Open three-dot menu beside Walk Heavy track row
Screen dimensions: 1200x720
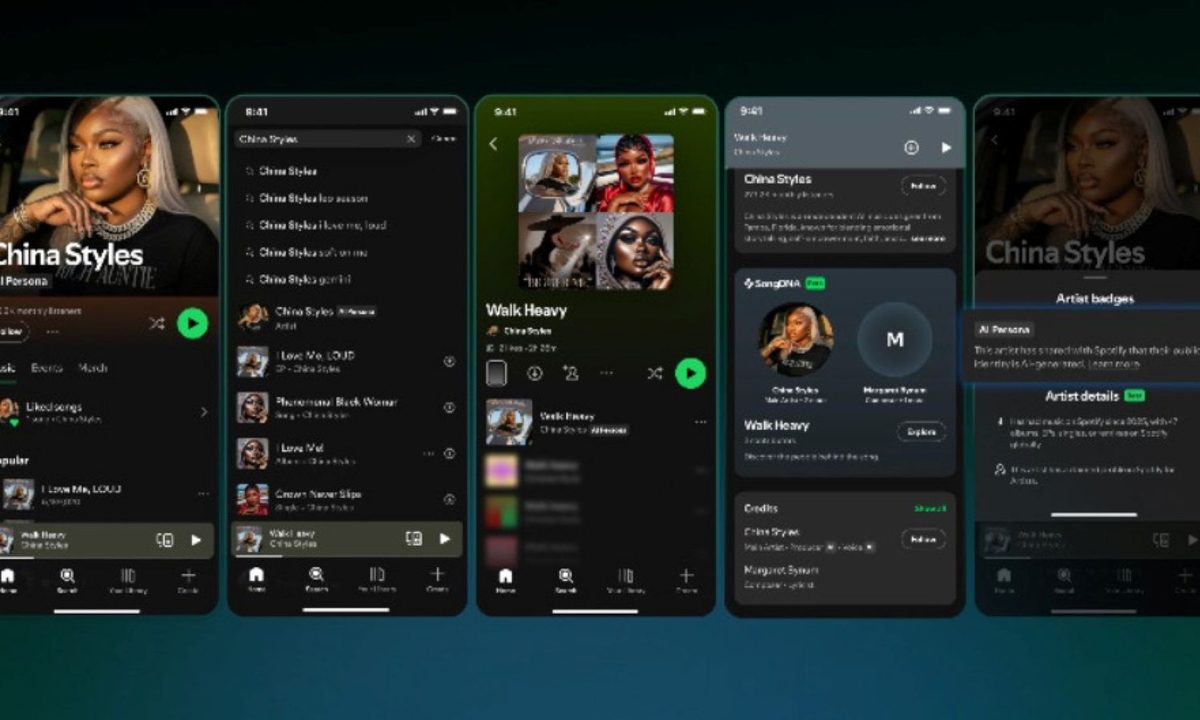pos(700,422)
